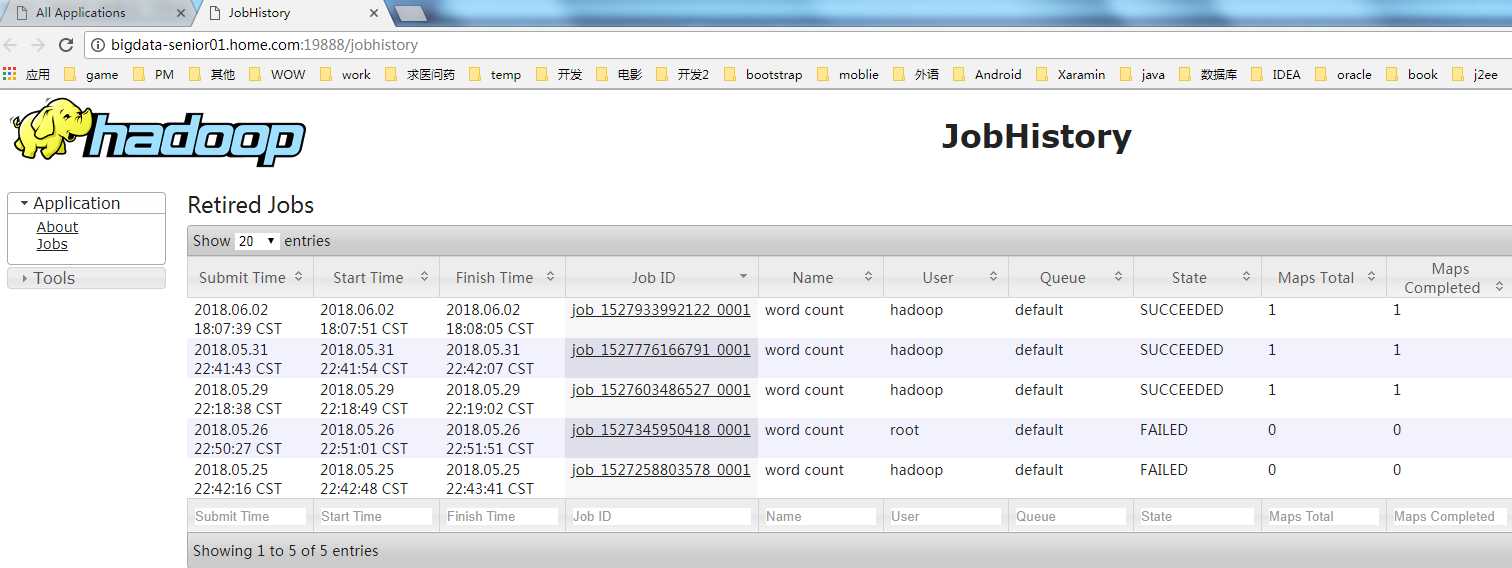
Task: Open the work bookmarks folder
Action: (x=344, y=74)
